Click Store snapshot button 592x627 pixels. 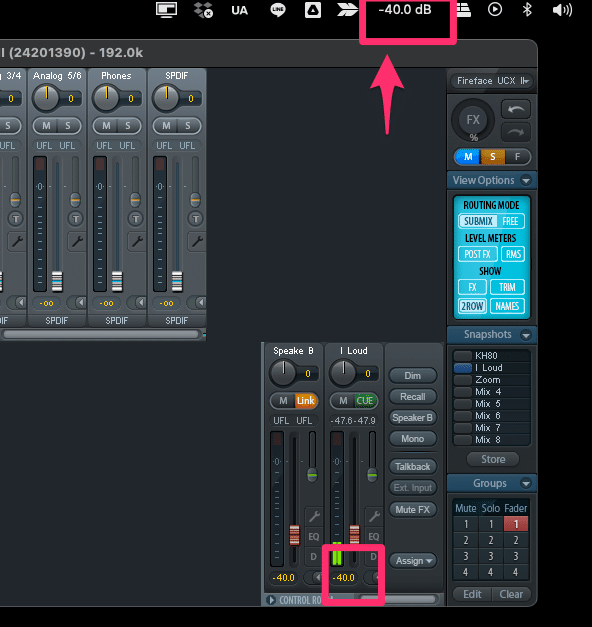point(493,459)
